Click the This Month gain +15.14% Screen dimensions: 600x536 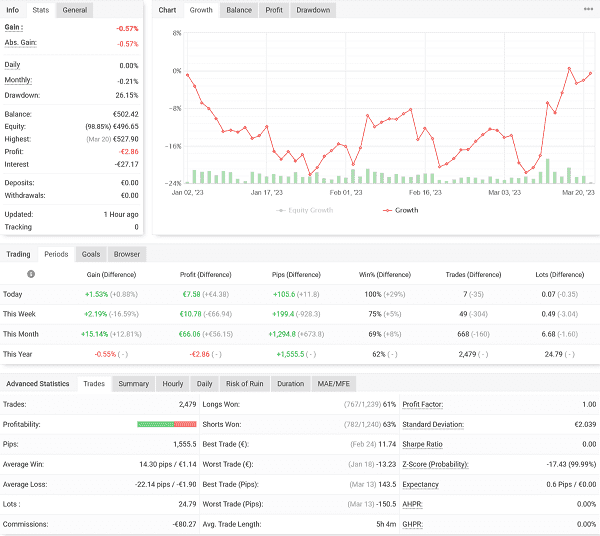(x=95, y=334)
